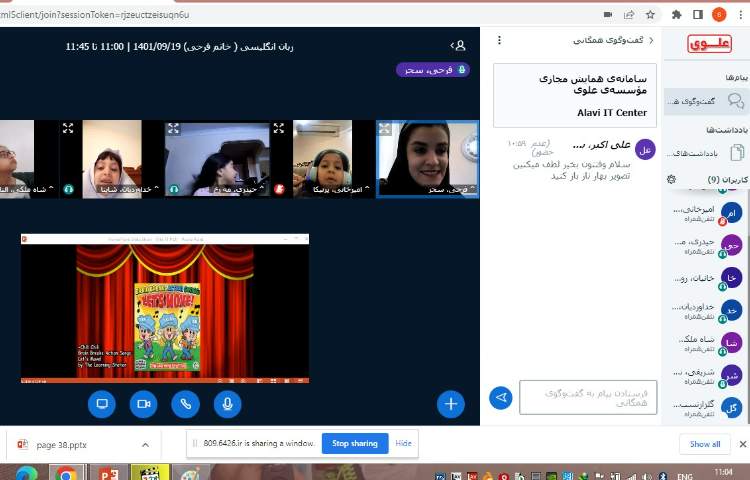Click the talking indicator فرجی، سحر

[x=432, y=70]
